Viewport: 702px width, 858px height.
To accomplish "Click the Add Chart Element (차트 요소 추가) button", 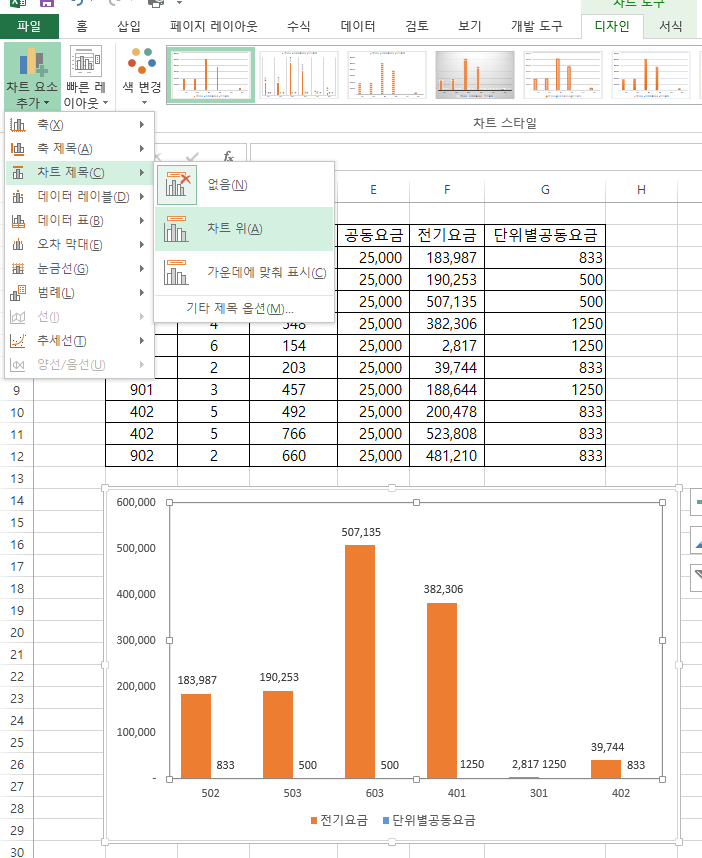I will coord(31,75).
